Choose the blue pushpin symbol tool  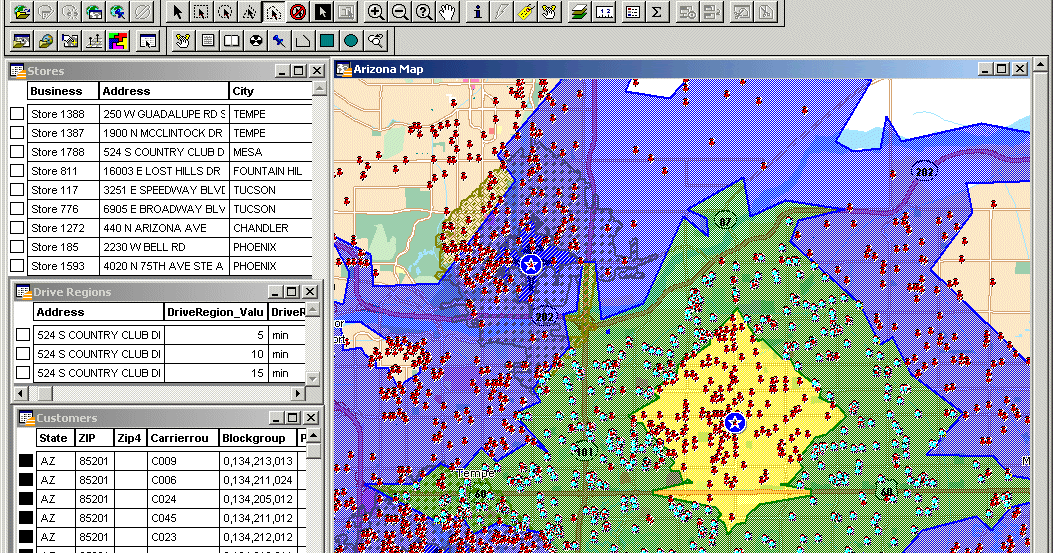point(278,41)
